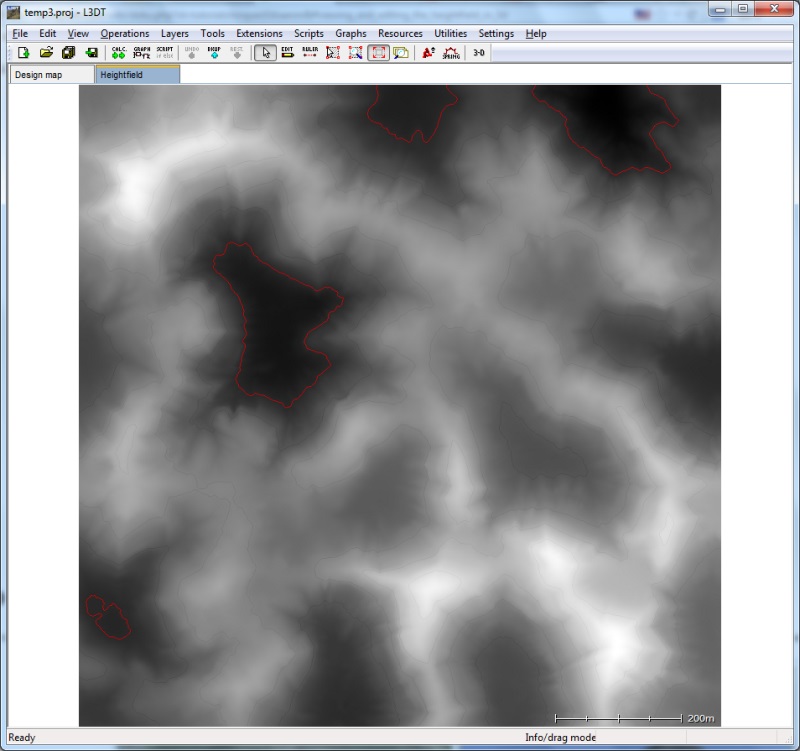800x751 pixels.
Task: Toggle the red highlighted zoom-fit button
Action: (x=379, y=53)
